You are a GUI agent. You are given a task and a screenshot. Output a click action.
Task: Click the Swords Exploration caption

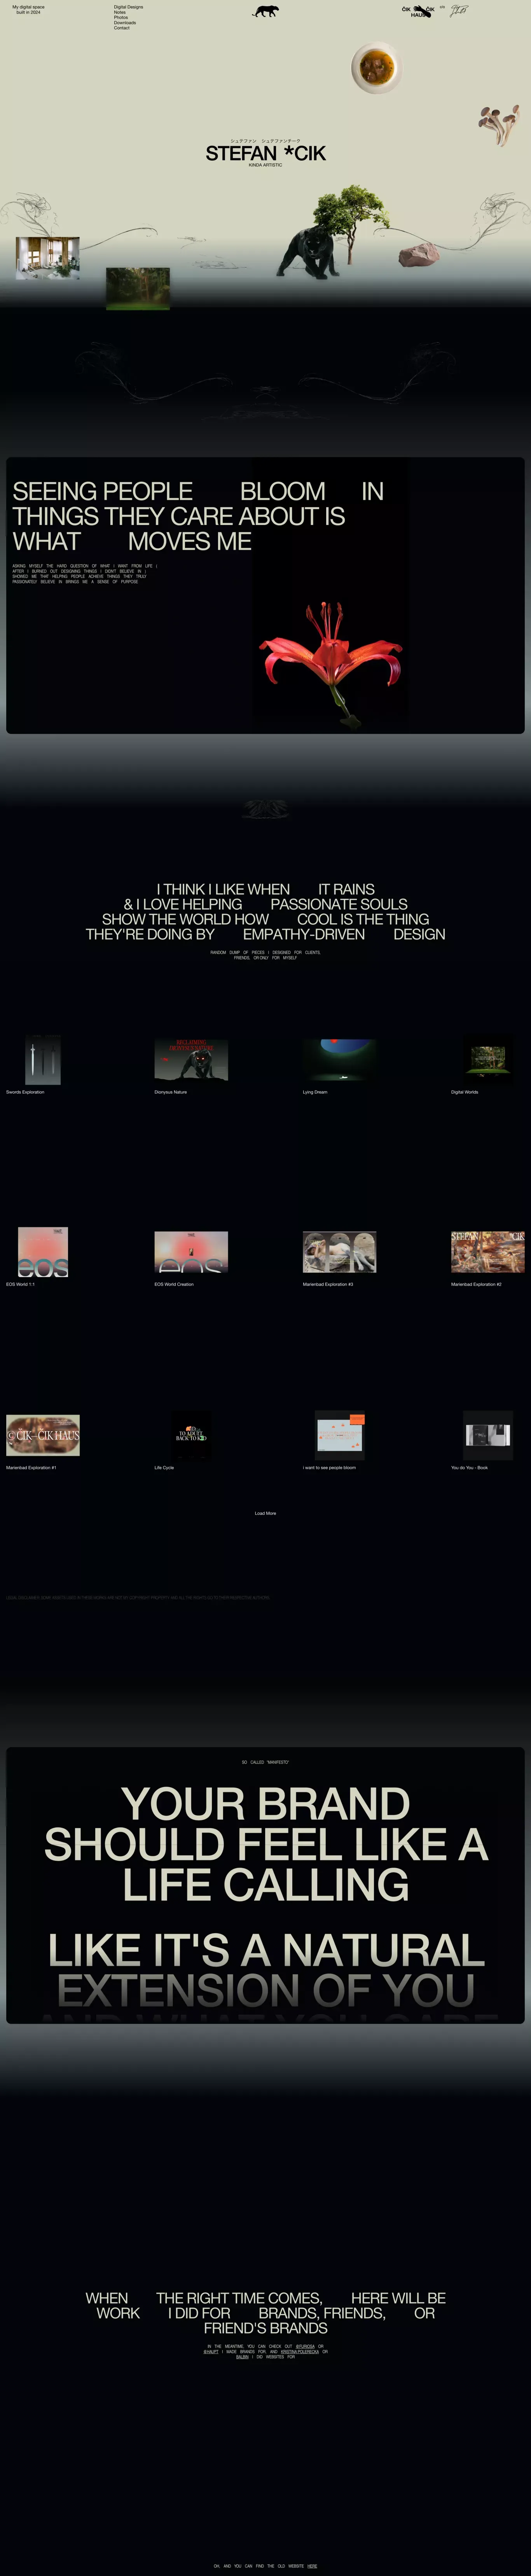tap(25, 1092)
